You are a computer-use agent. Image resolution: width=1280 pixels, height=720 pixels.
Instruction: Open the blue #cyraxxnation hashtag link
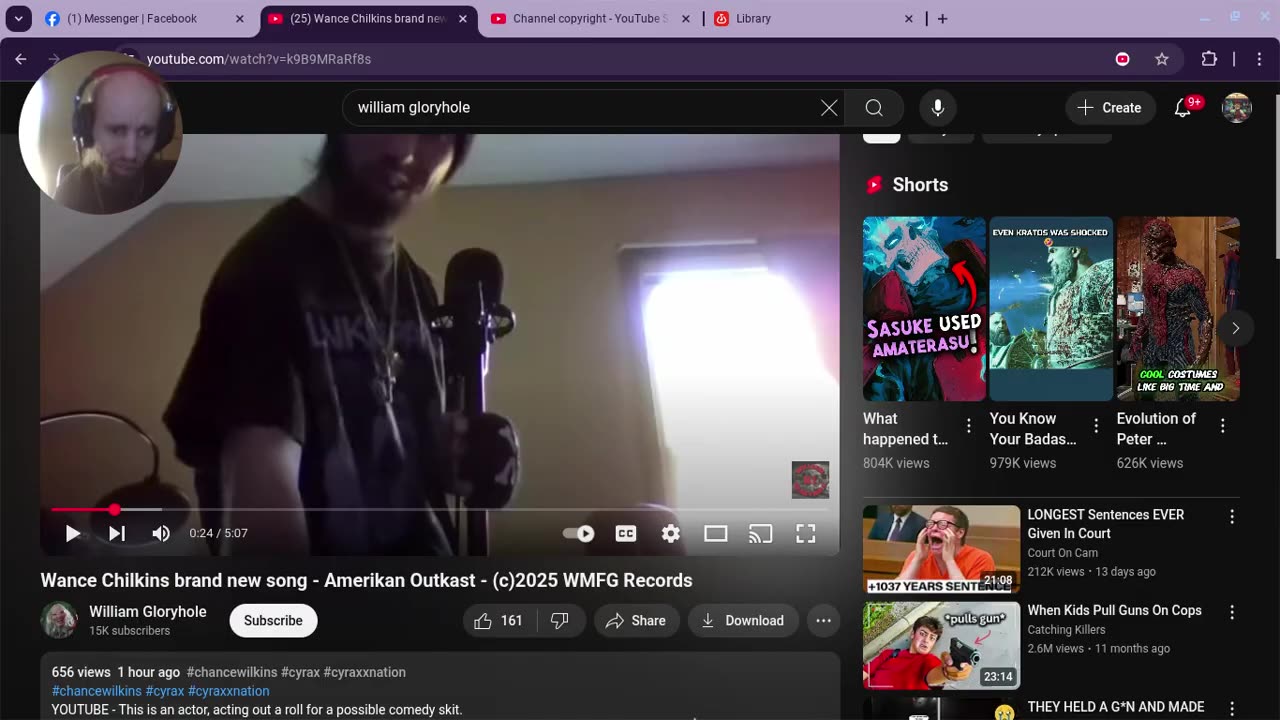click(x=229, y=691)
